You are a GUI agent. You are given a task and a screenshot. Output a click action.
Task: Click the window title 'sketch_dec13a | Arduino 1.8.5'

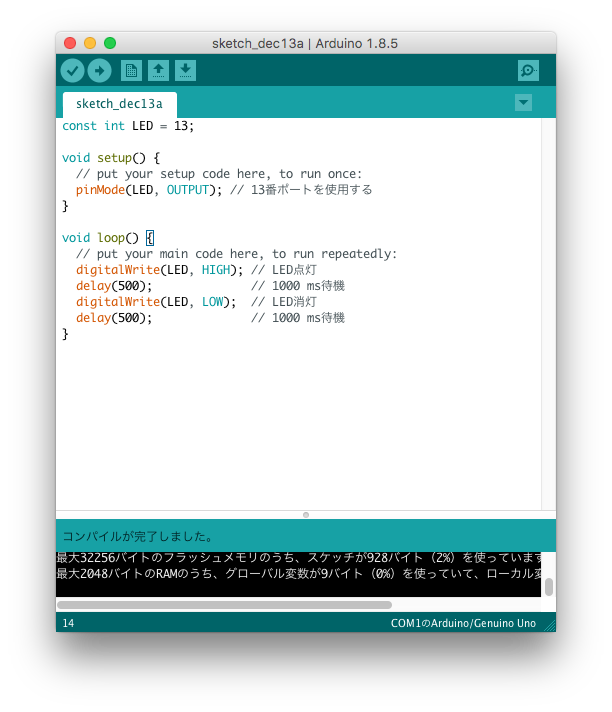pos(305,44)
